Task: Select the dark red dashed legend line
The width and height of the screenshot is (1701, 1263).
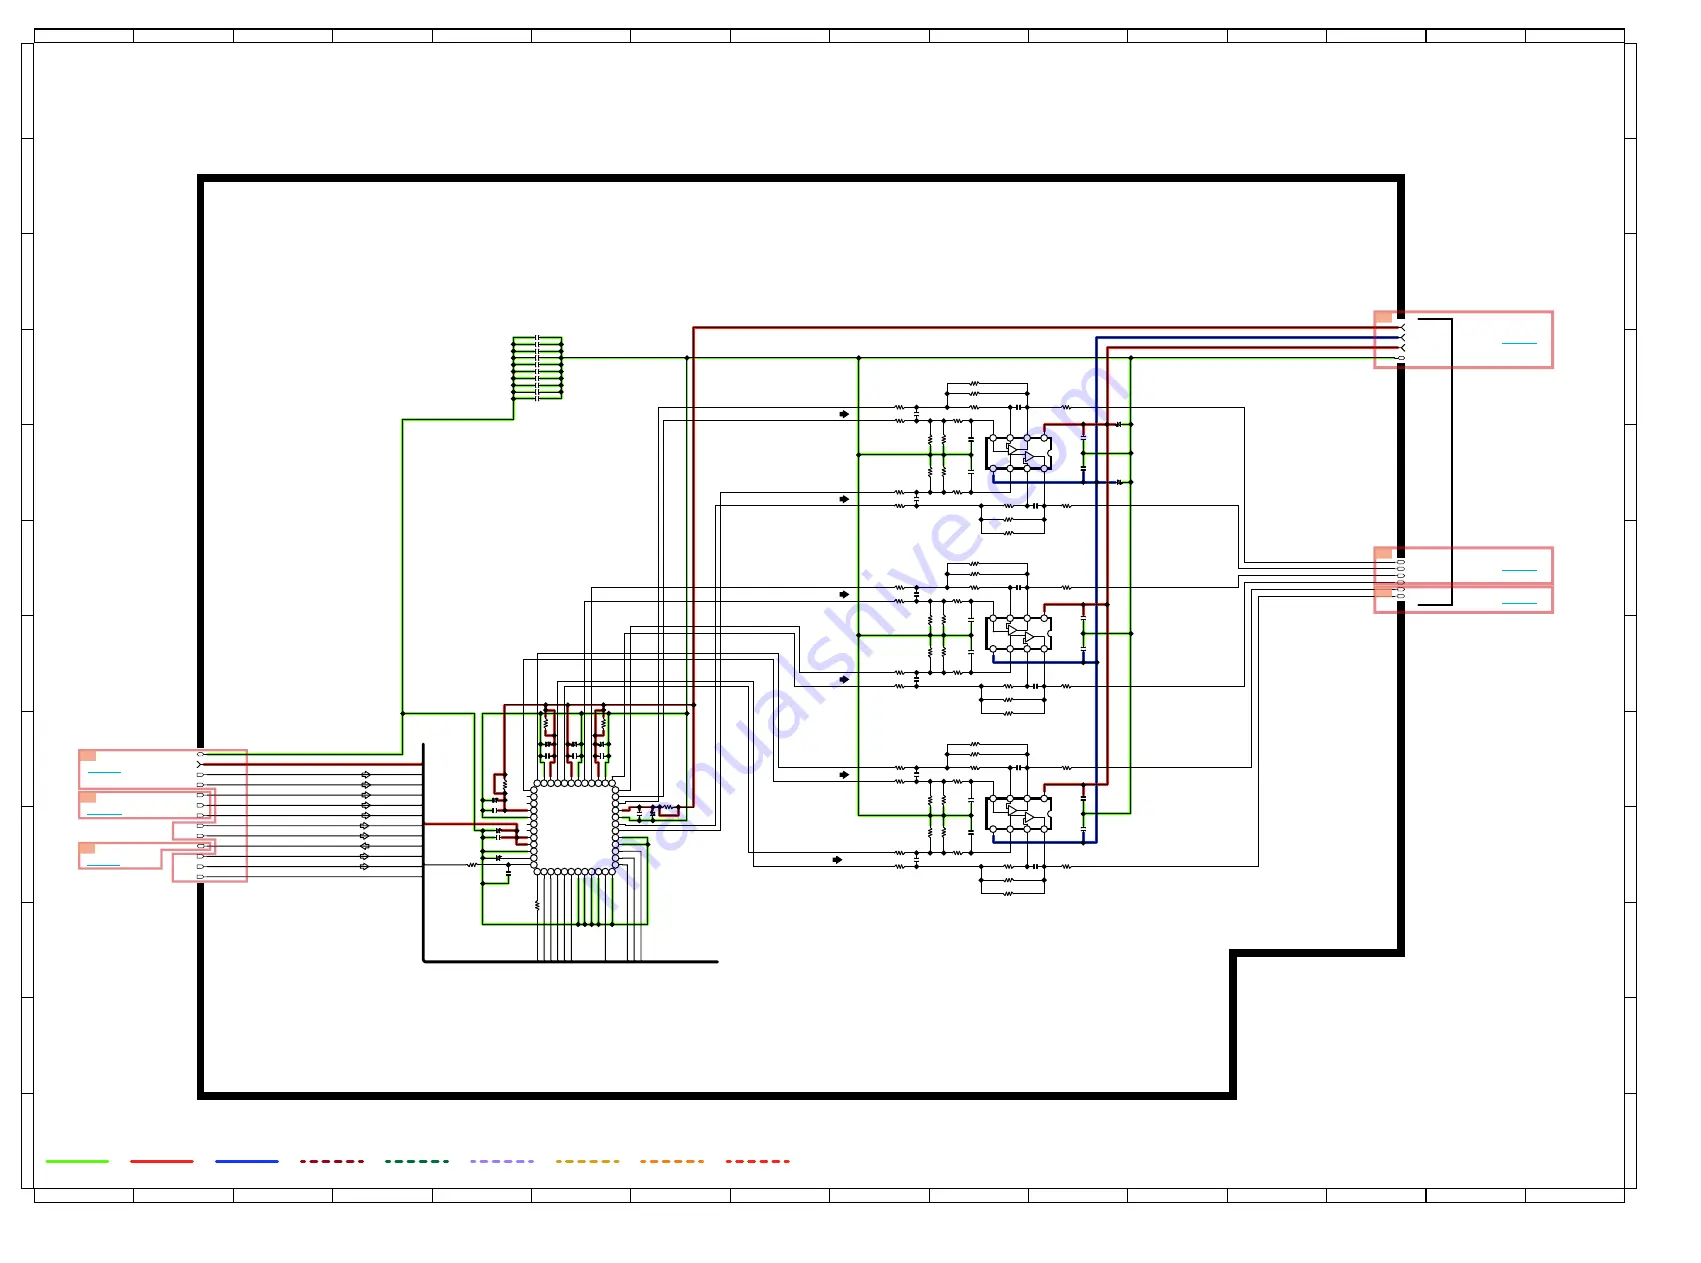Action: tap(332, 1161)
